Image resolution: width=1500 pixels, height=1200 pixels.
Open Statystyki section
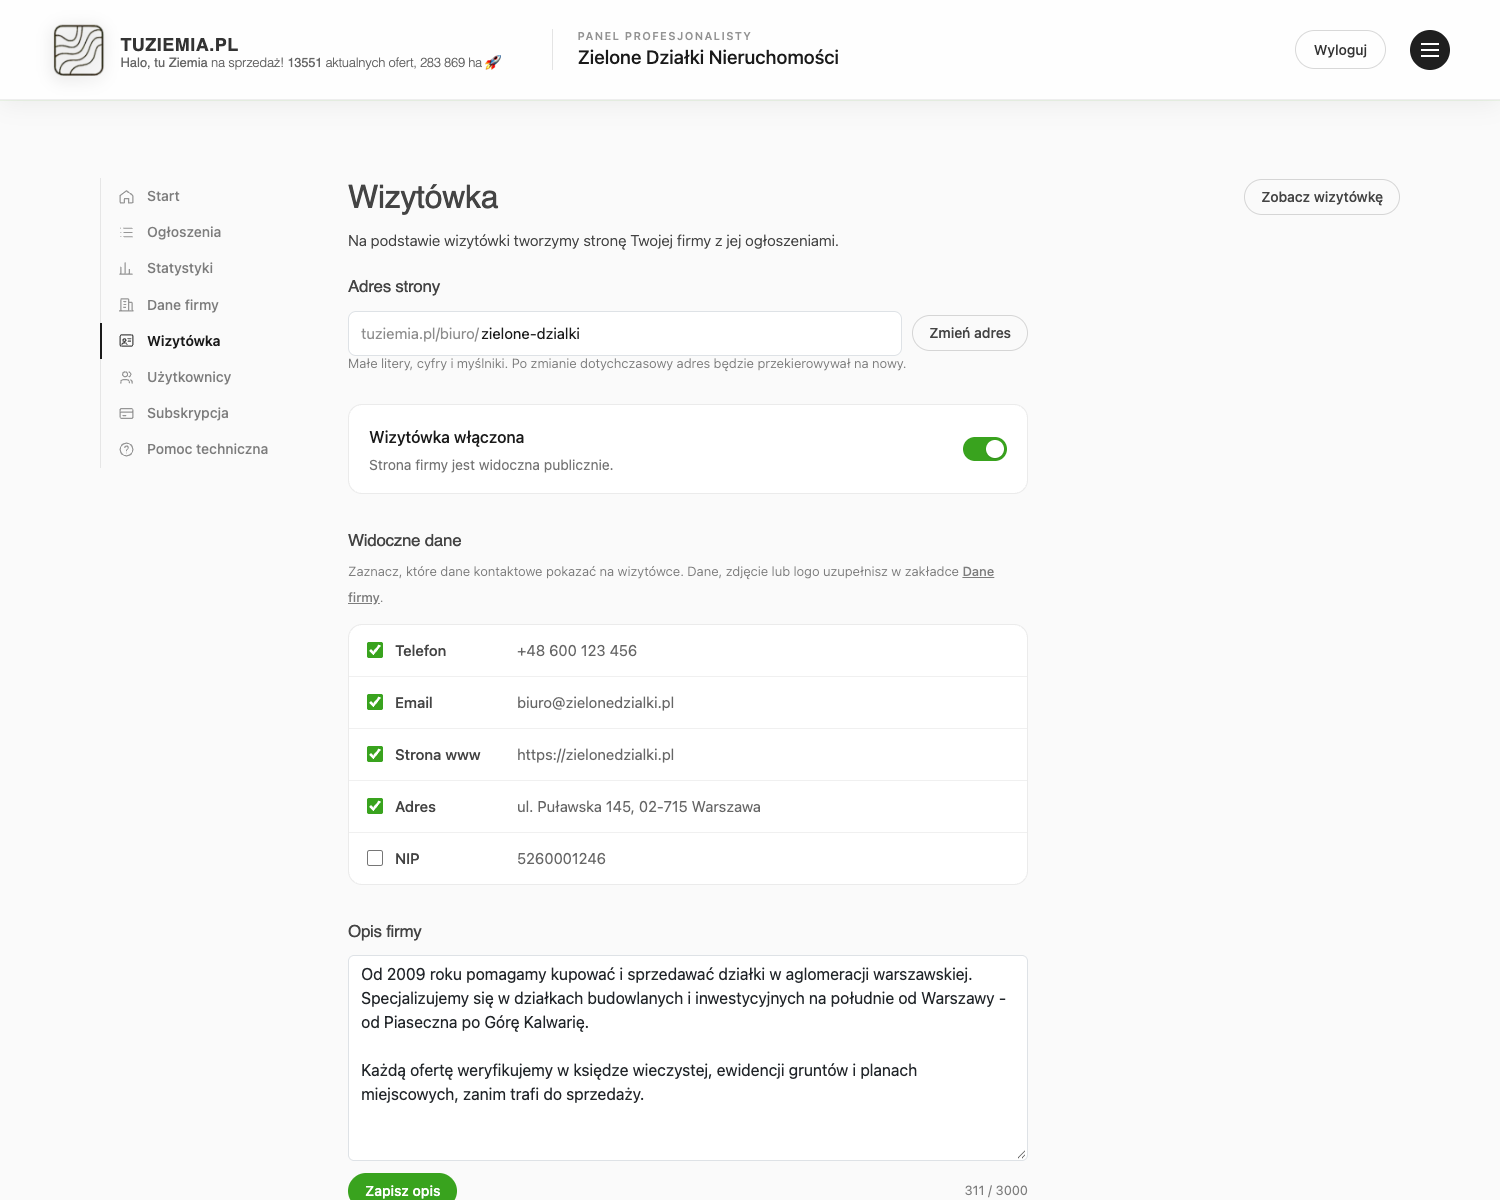pyautogui.click(x=180, y=268)
